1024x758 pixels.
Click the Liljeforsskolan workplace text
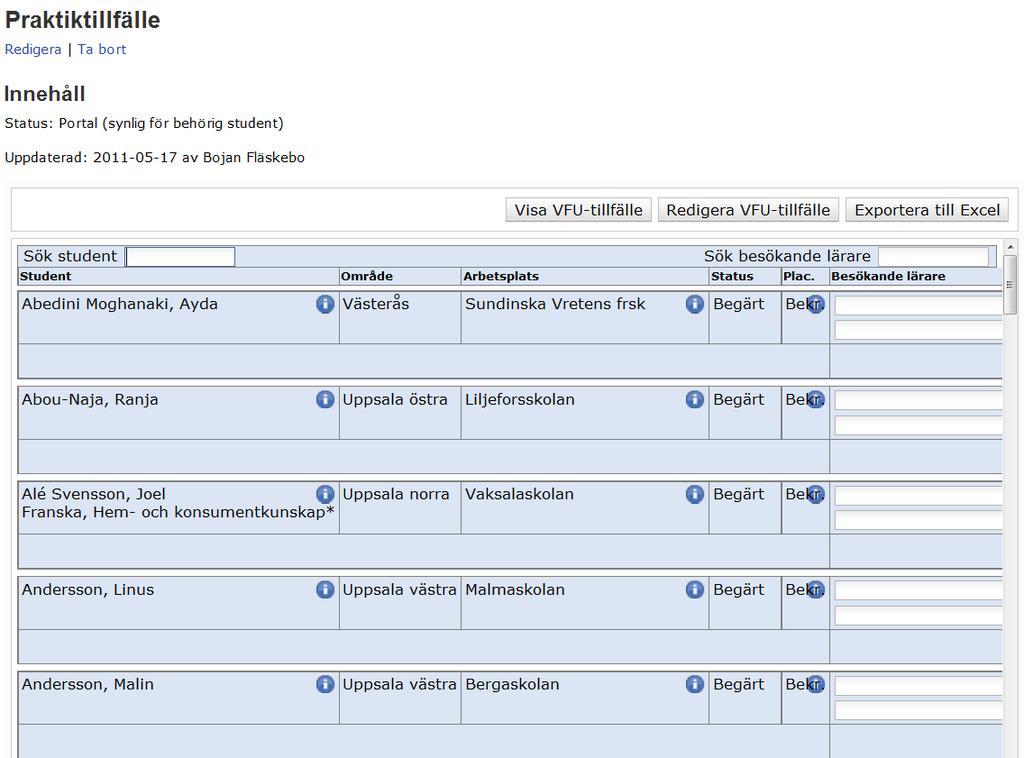click(520, 400)
